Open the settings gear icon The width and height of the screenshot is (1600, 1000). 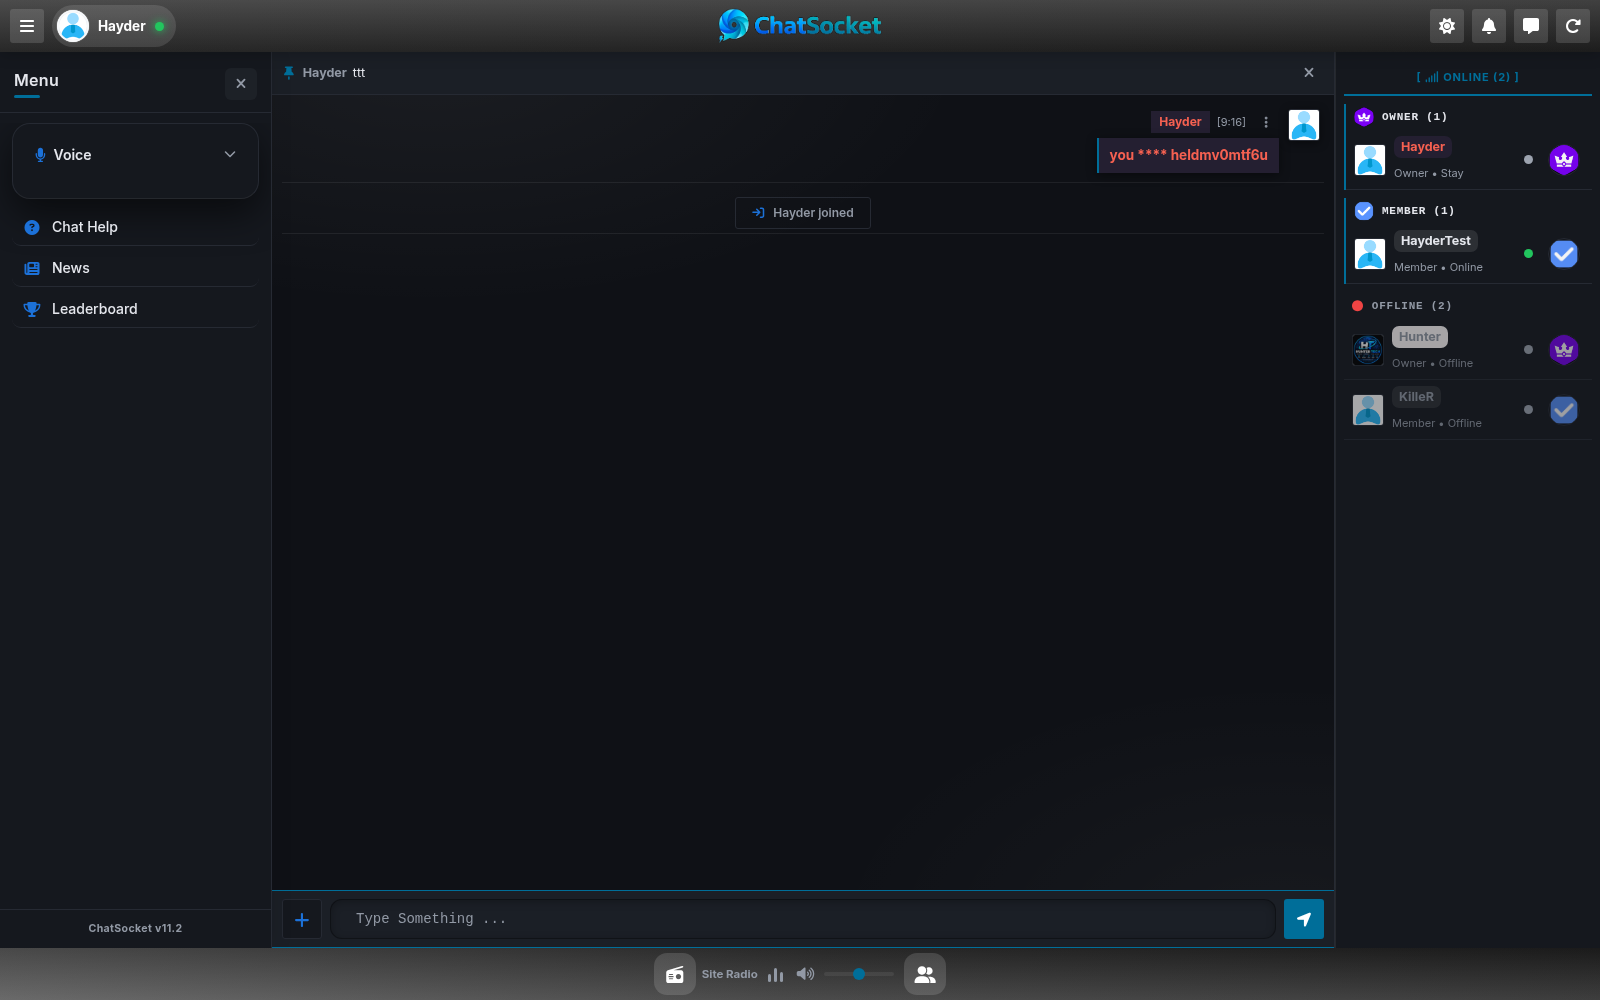click(1447, 26)
